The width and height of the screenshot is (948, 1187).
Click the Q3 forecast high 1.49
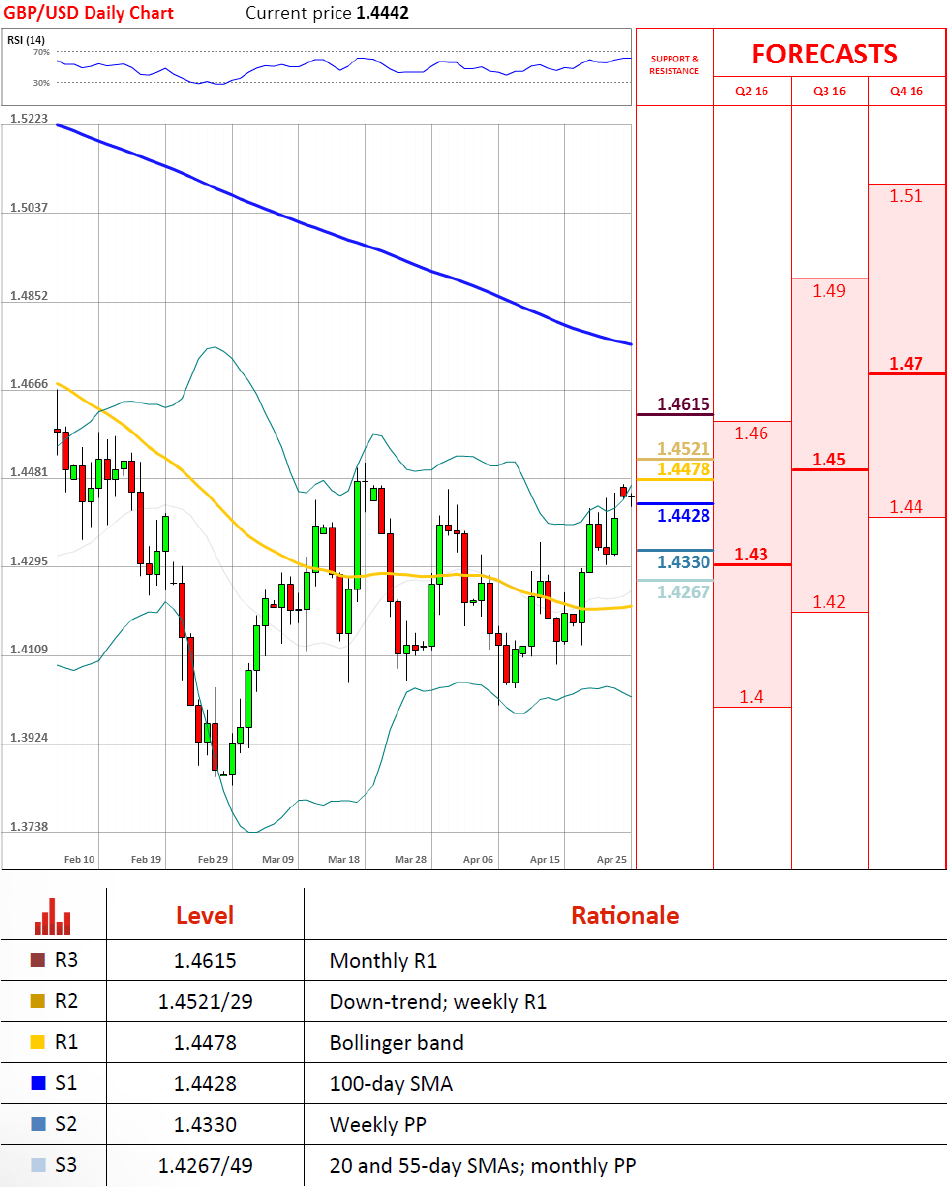pyautogui.click(x=829, y=291)
